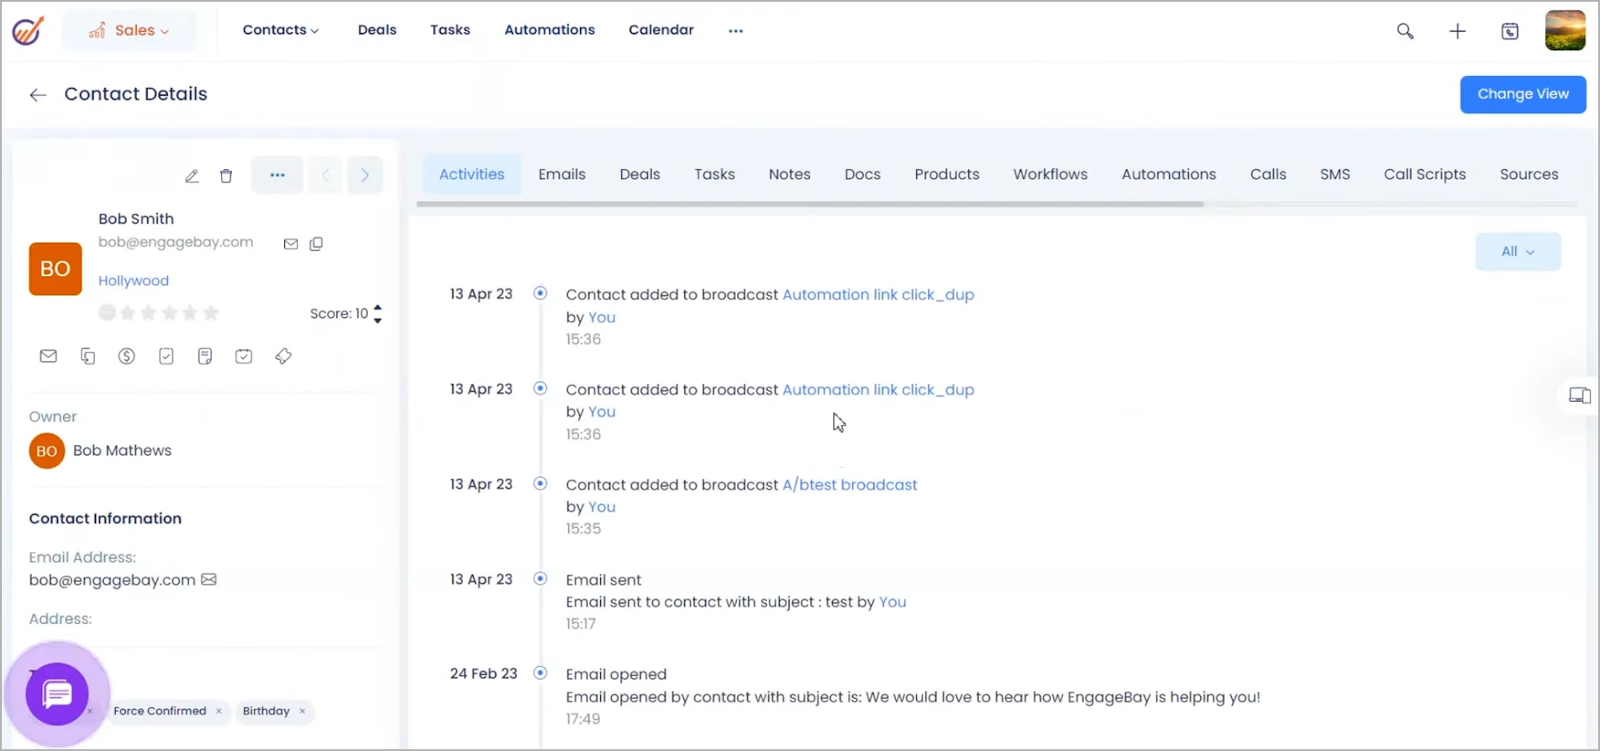Click the sequence quick action icon
This screenshot has height=751, width=1600.
[x=88, y=356]
